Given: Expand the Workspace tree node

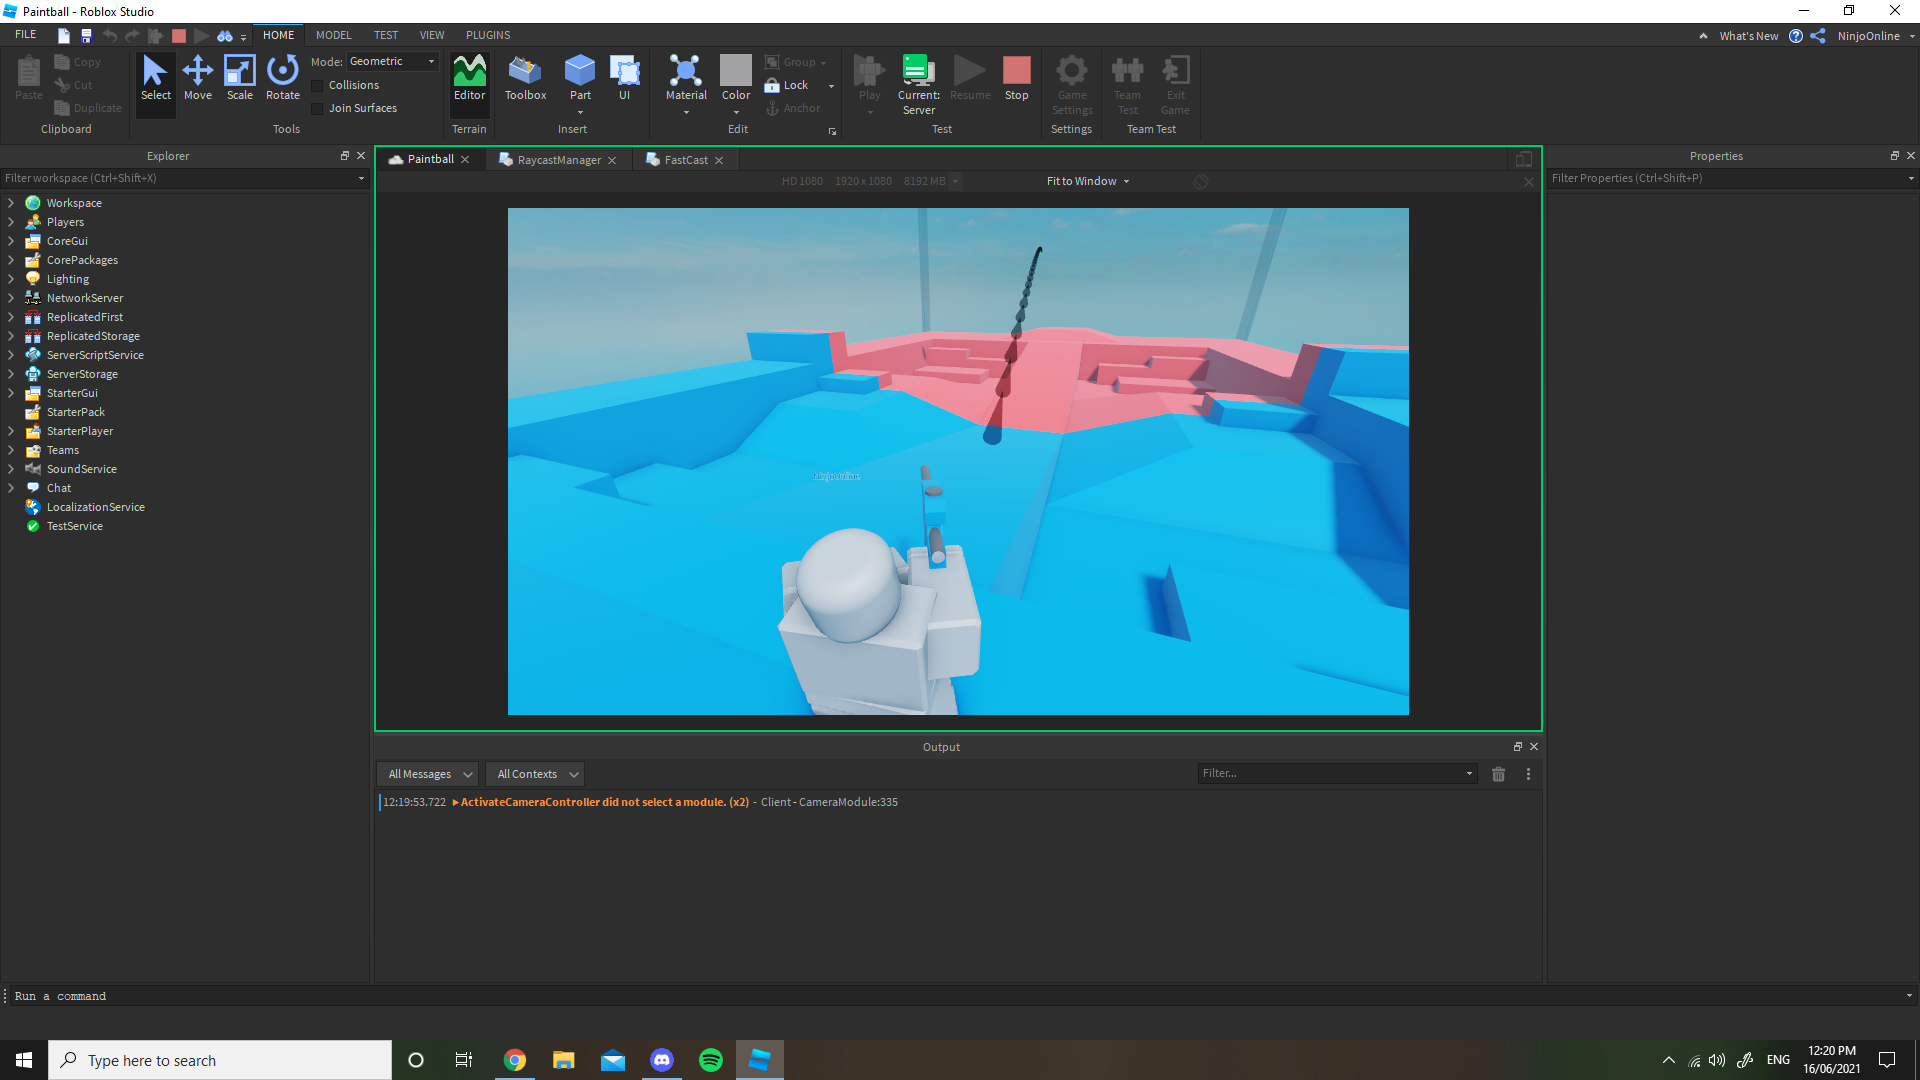Looking at the screenshot, I should click(x=11, y=203).
